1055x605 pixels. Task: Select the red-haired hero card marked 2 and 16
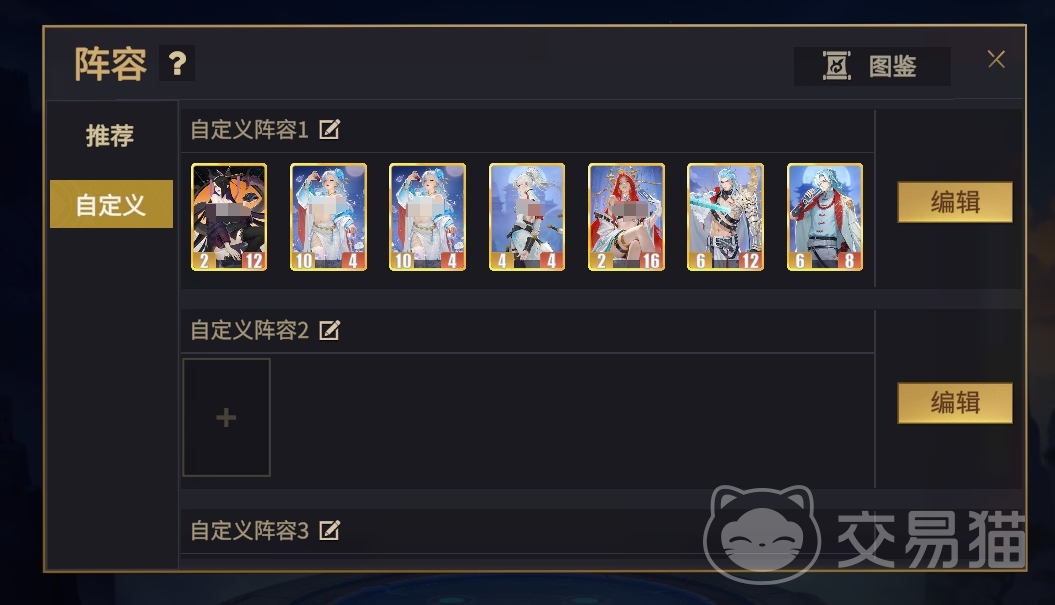click(626, 217)
